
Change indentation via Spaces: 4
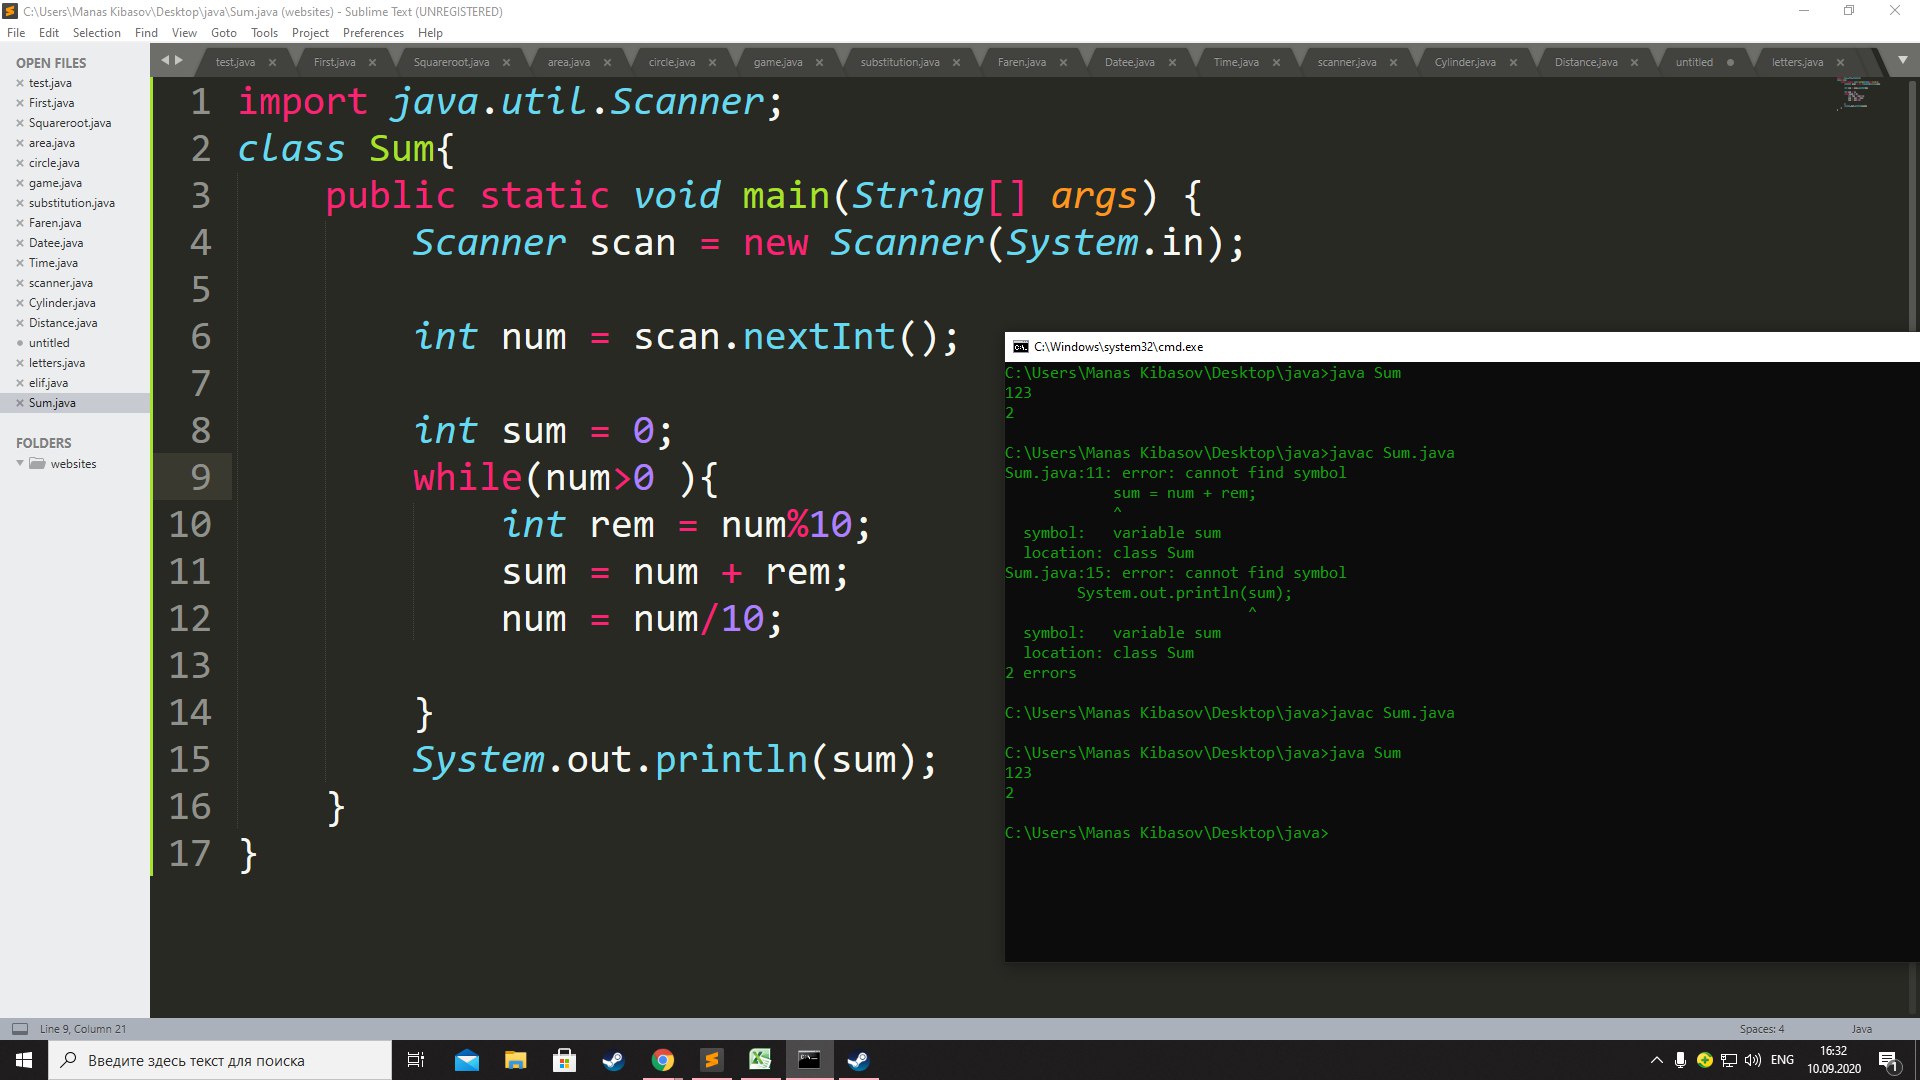(x=1761, y=1029)
